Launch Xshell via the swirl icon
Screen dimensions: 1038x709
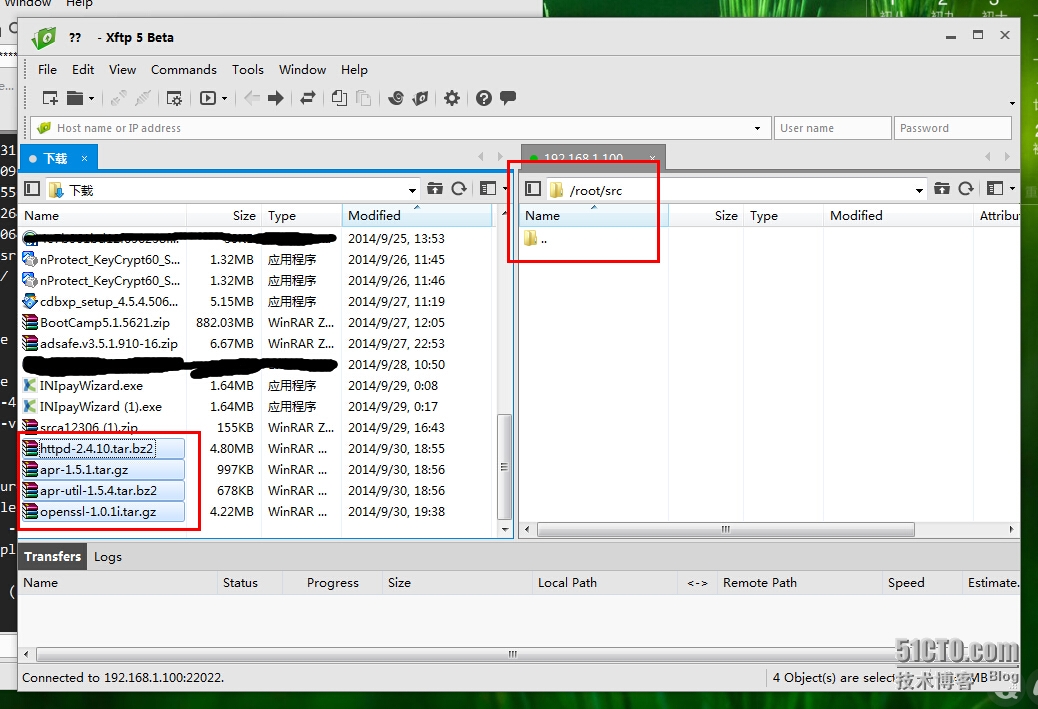click(396, 98)
